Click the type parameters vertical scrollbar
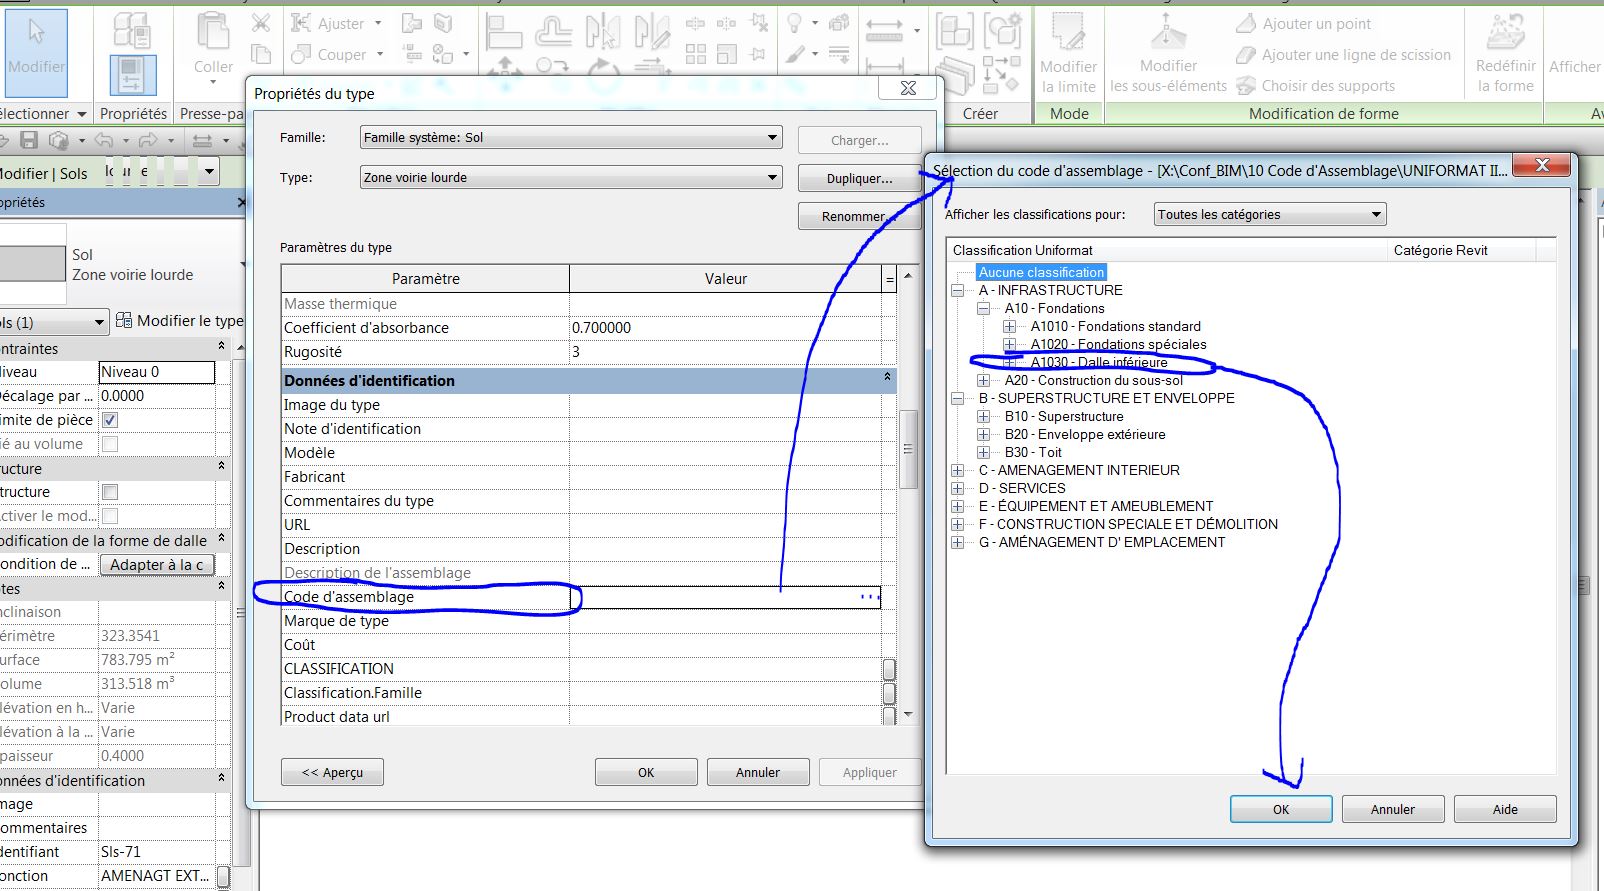Image resolution: width=1604 pixels, height=891 pixels. [908, 450]
